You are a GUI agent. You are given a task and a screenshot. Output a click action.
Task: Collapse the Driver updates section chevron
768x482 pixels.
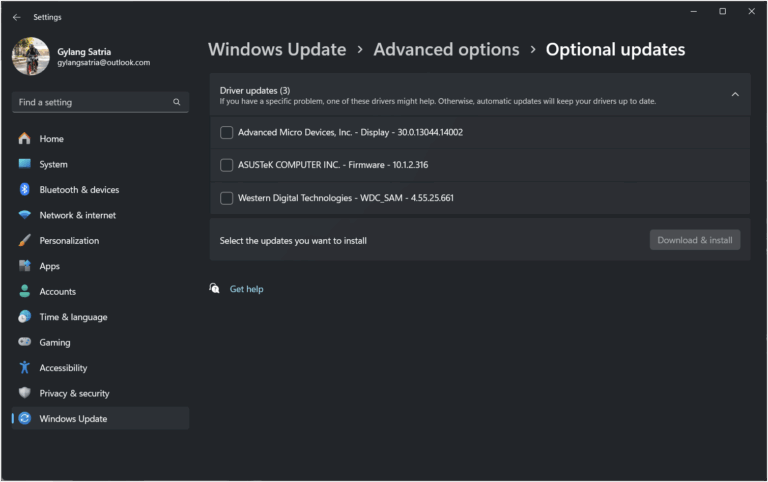735,95
